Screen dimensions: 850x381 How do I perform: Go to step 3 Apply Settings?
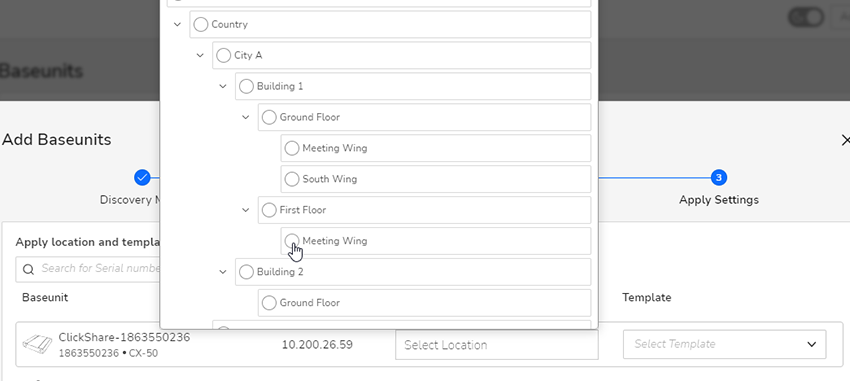(x=718, y=177)
